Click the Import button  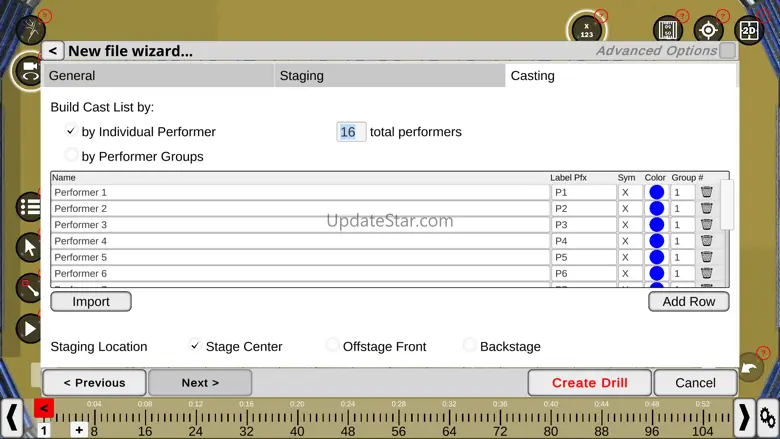[91, 302]
